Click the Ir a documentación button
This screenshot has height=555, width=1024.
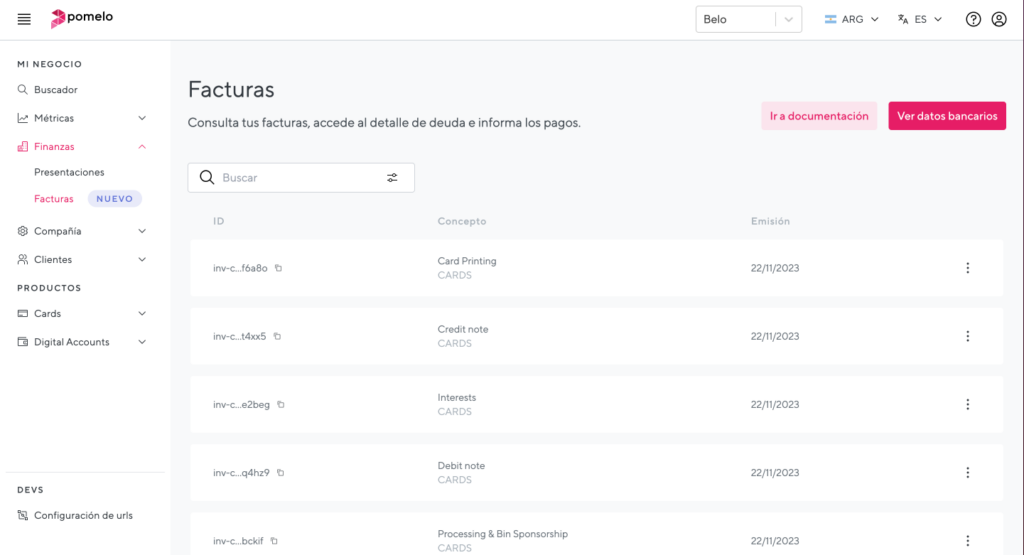point(818,116)
